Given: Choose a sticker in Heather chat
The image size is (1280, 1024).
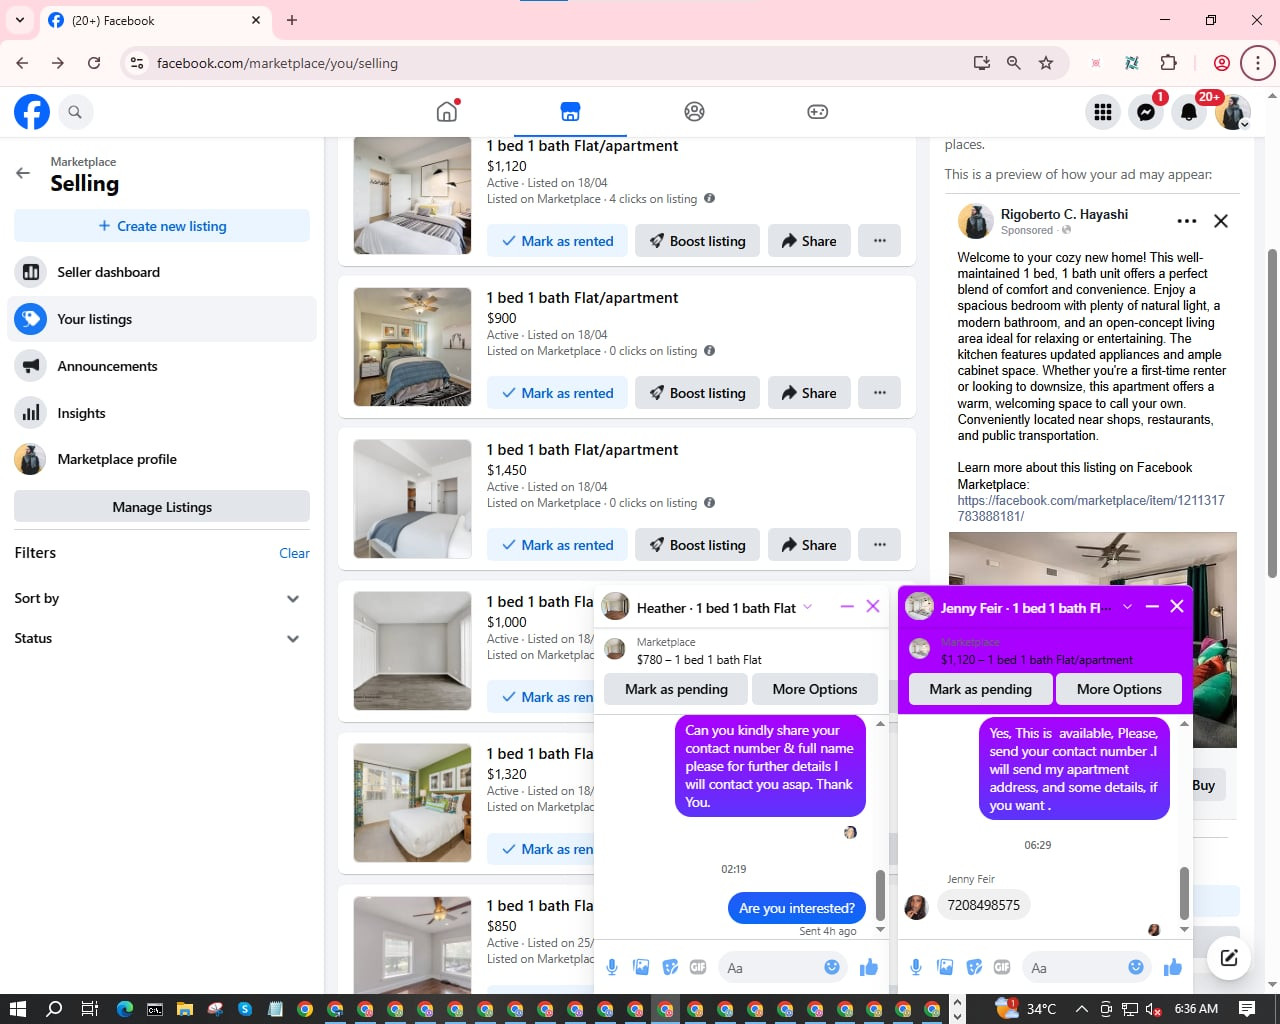Looking at the screenshot, I should click(670, 967).
